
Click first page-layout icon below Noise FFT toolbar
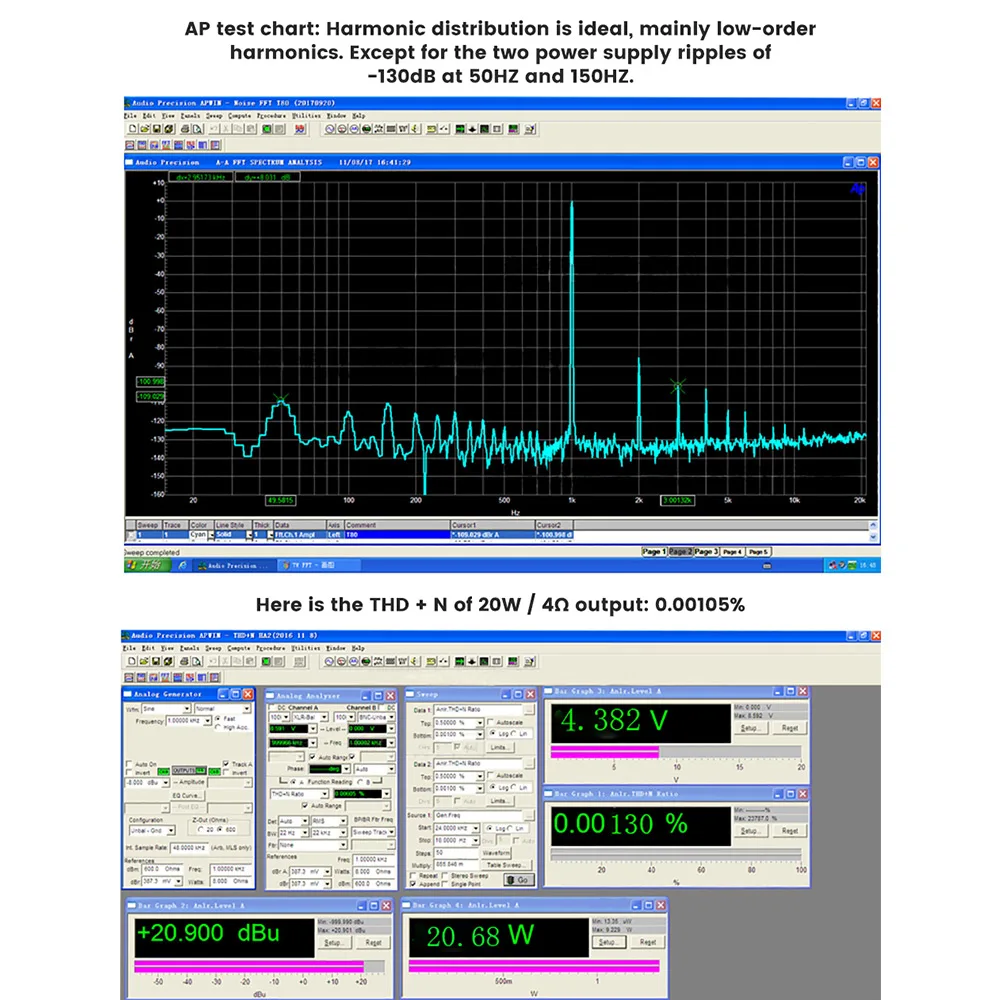coord(129,145)
